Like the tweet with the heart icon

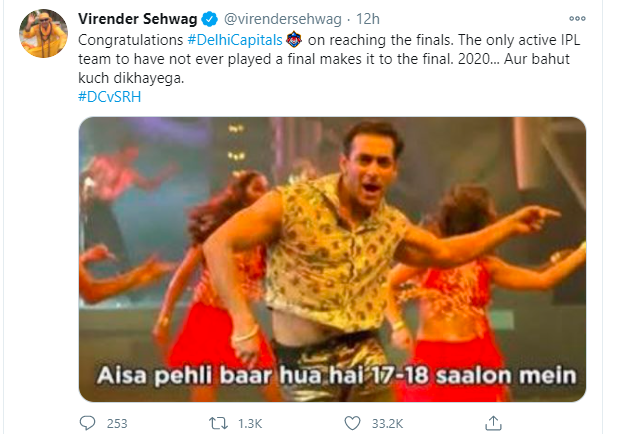tap(352, 423)
